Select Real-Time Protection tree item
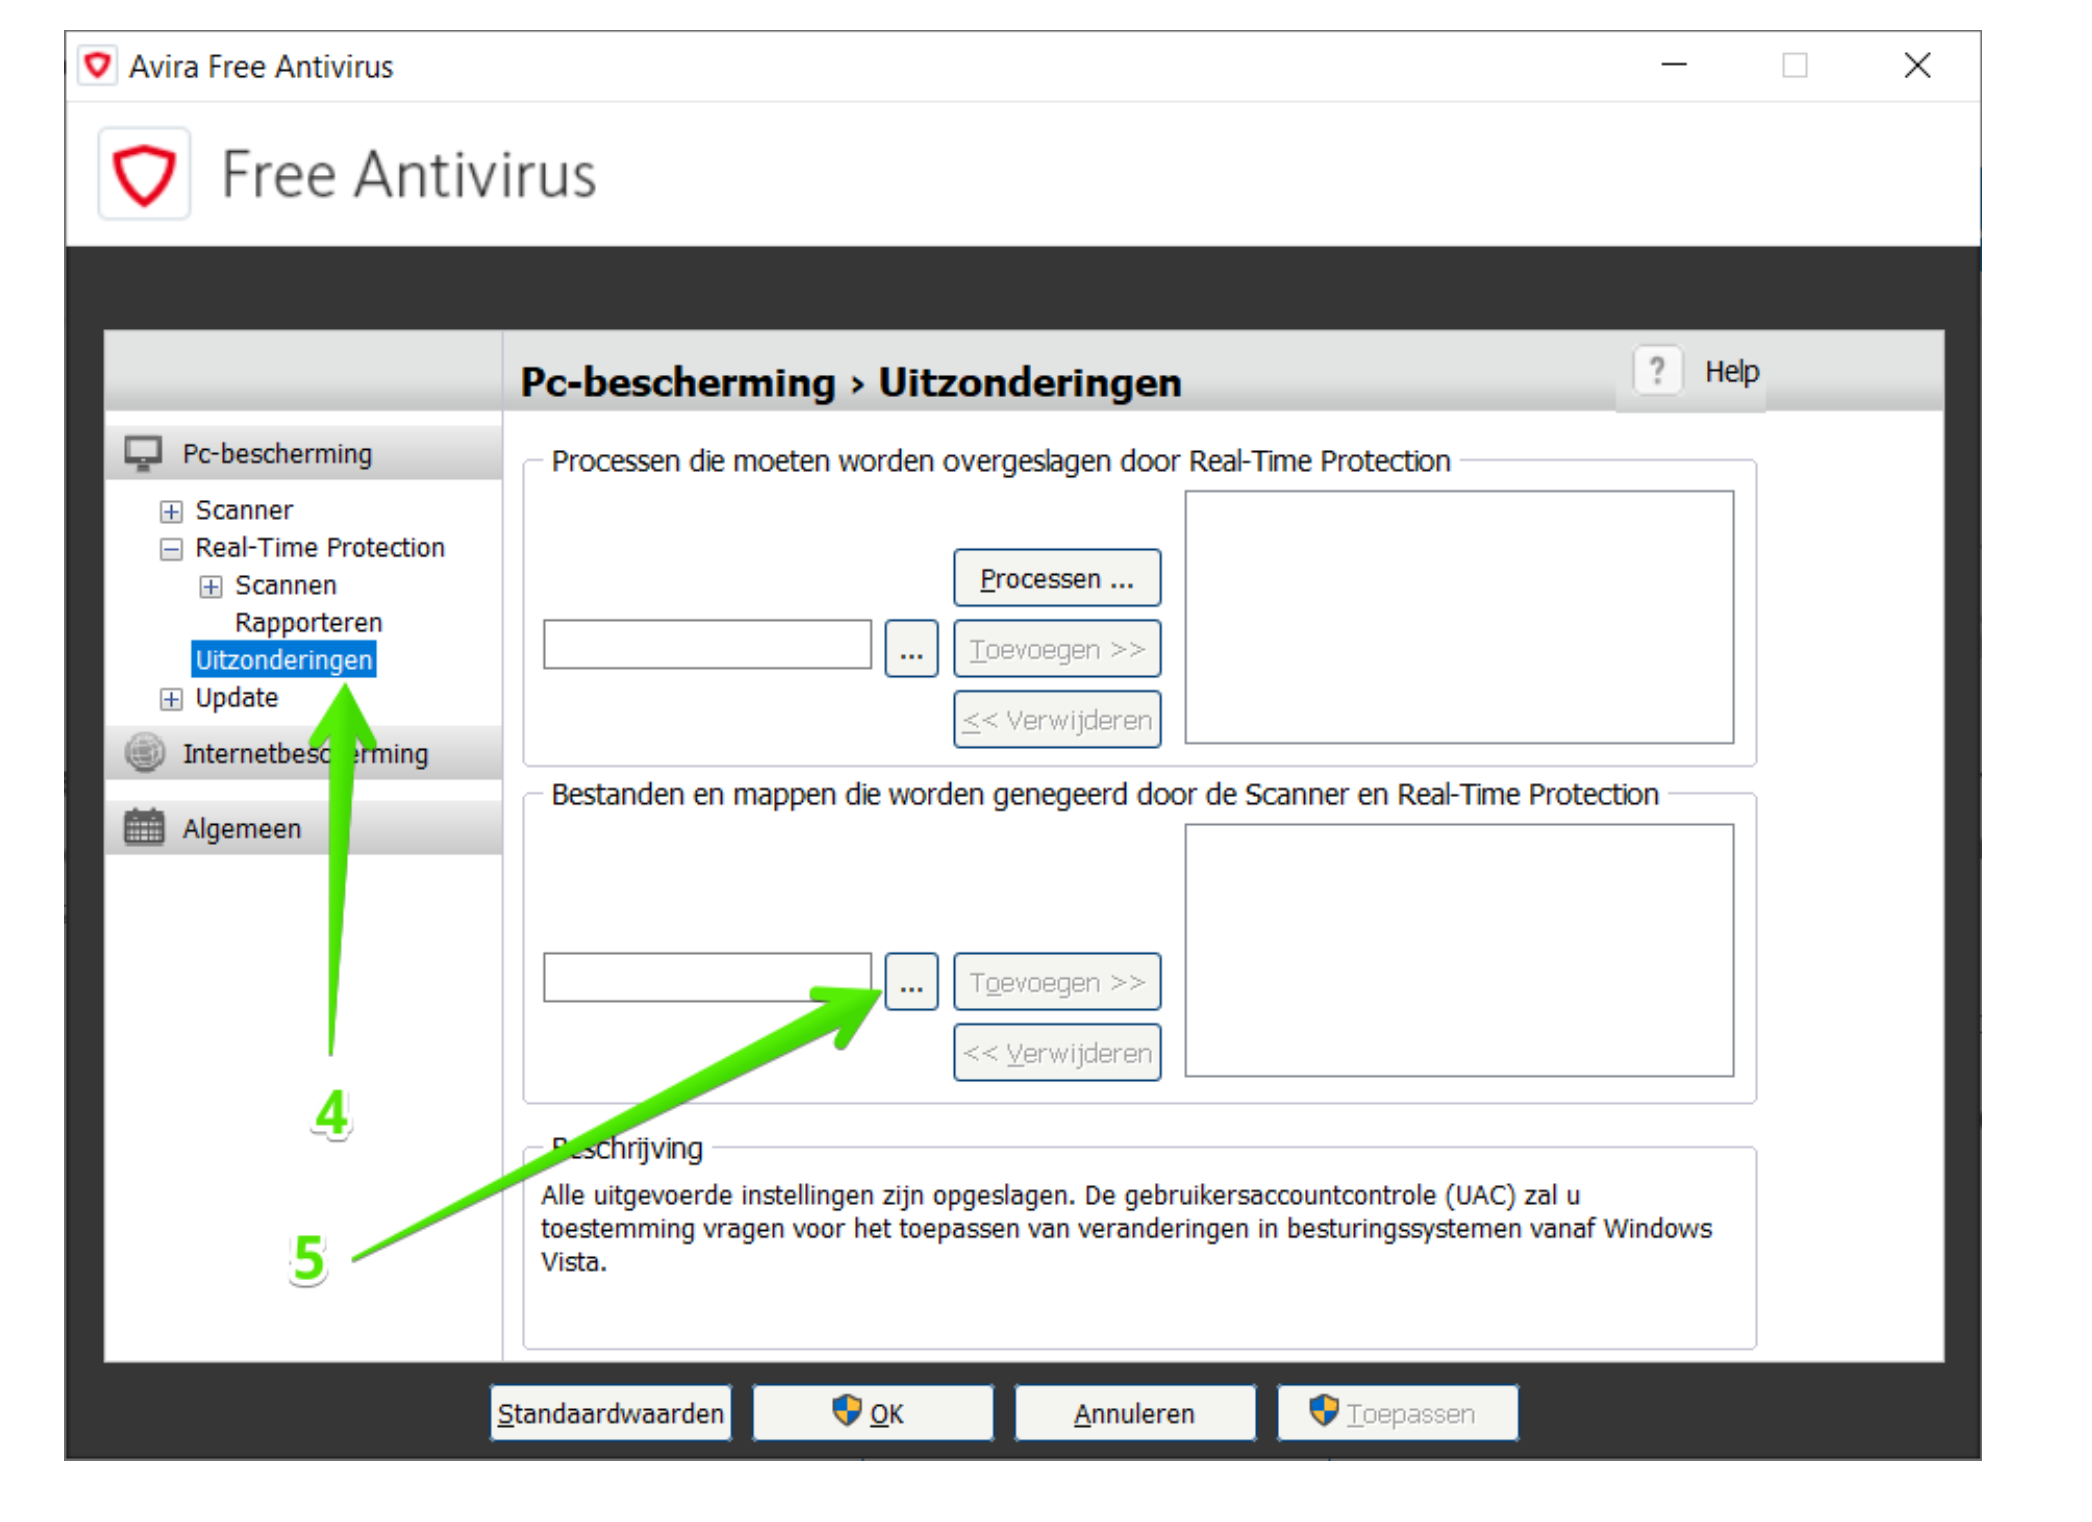 [x=320, y=548]
